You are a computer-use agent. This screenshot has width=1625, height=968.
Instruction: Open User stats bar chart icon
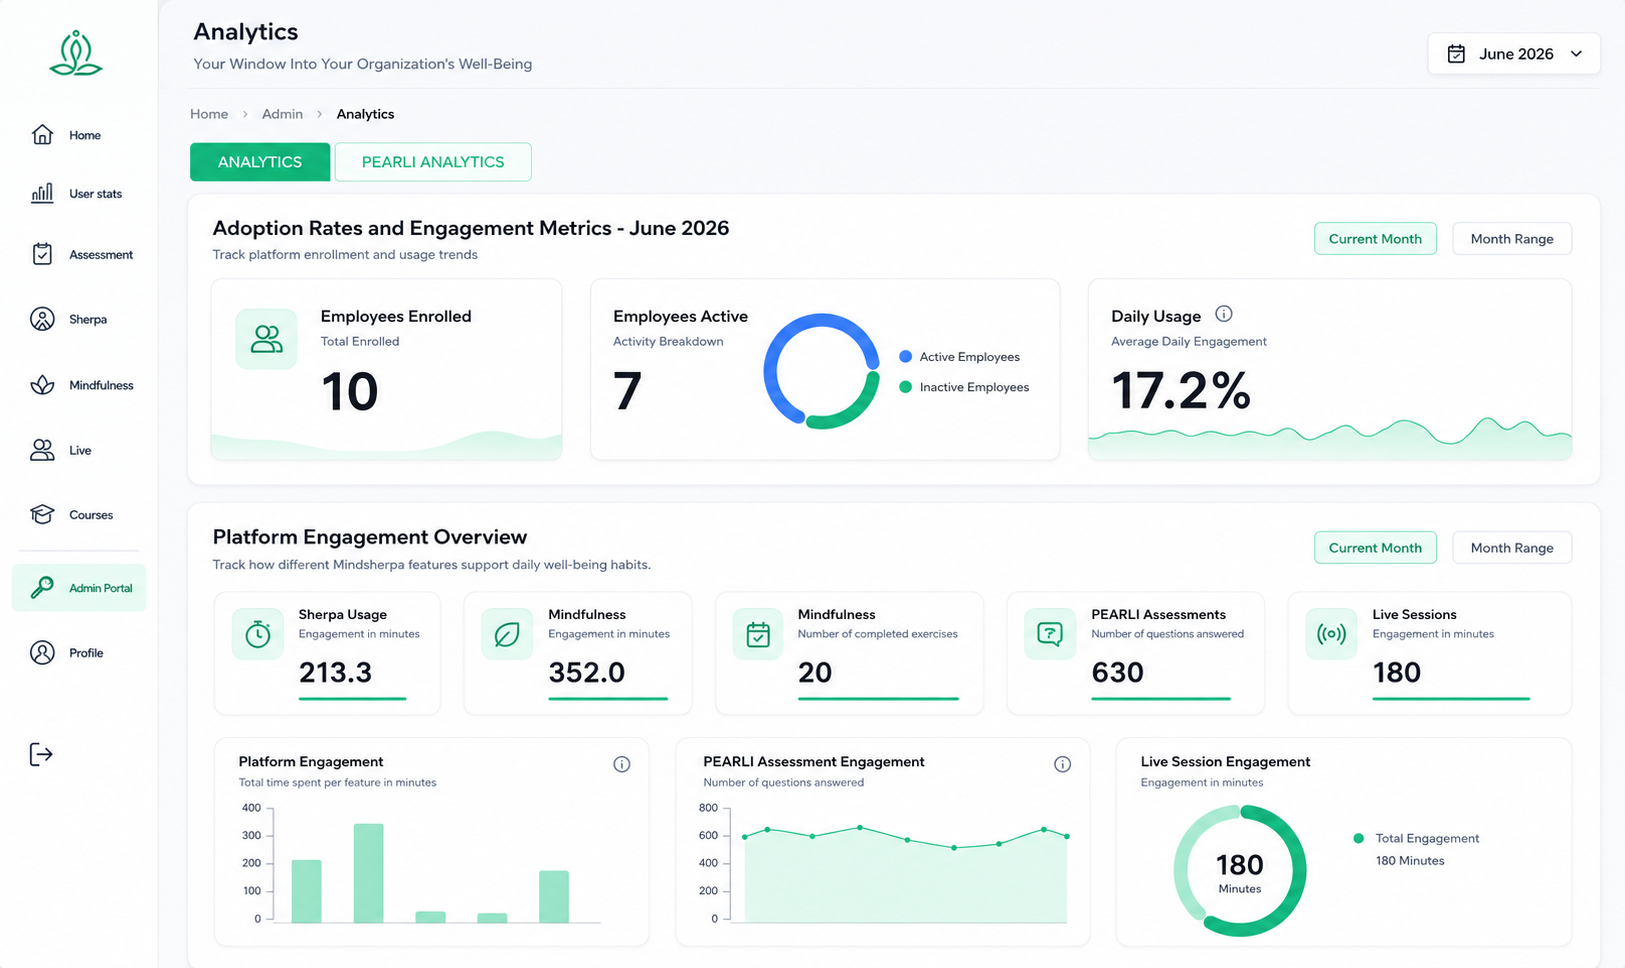(42, 193)
